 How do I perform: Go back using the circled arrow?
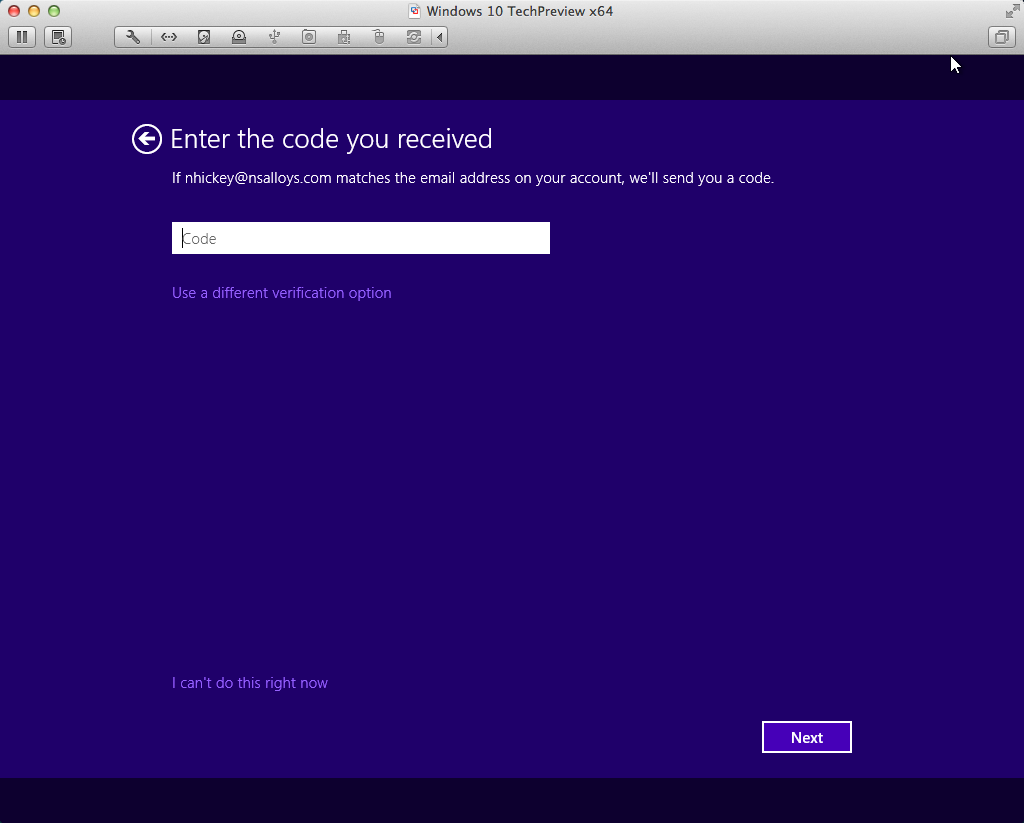[147, 139]
